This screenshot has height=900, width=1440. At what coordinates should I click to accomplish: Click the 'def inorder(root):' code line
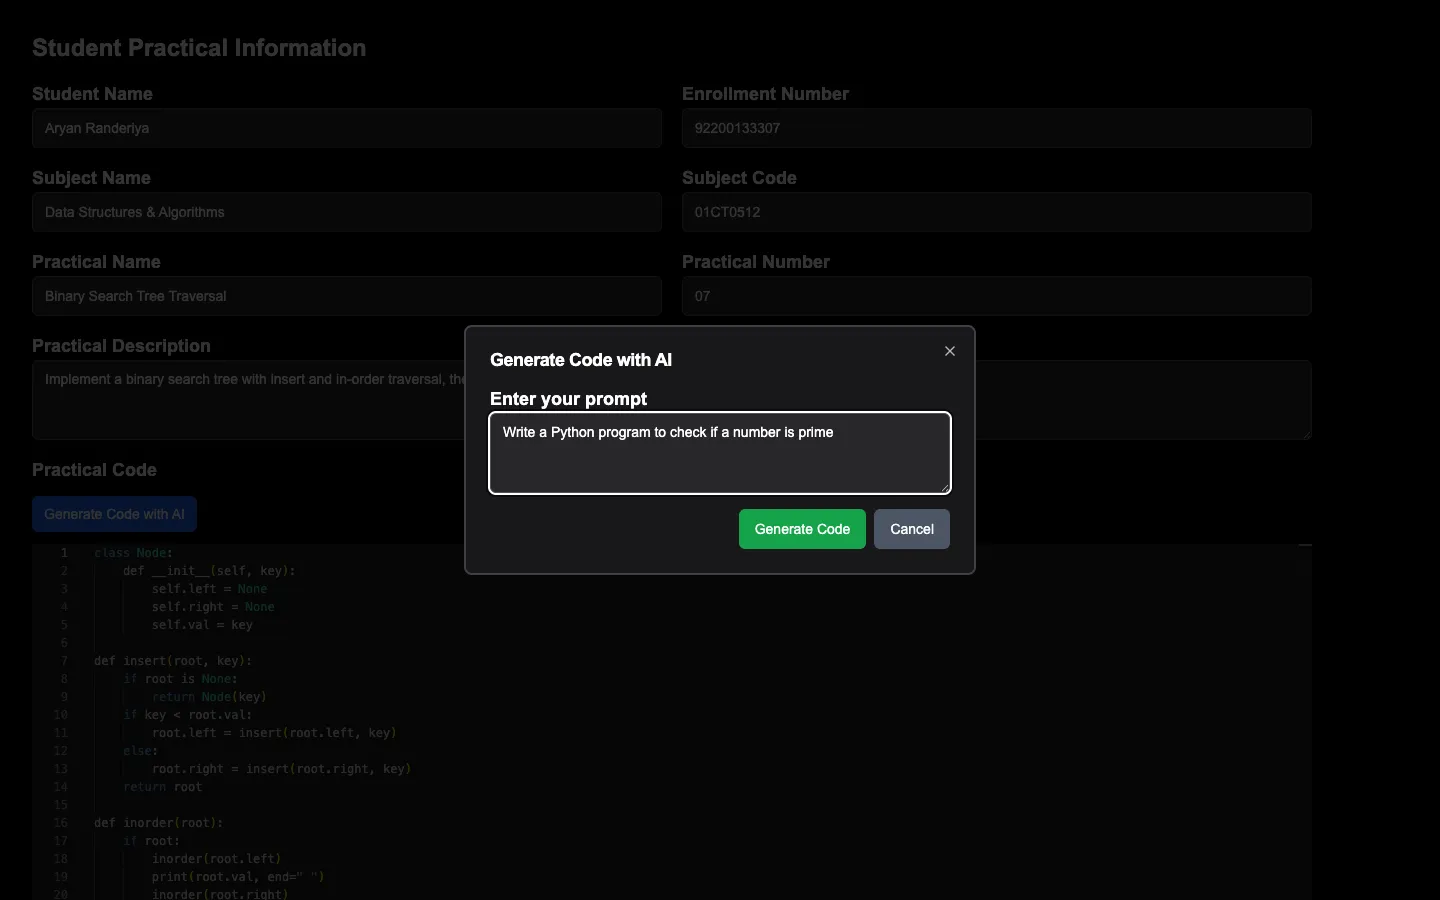pyautogui.click(x=159, y=823)
